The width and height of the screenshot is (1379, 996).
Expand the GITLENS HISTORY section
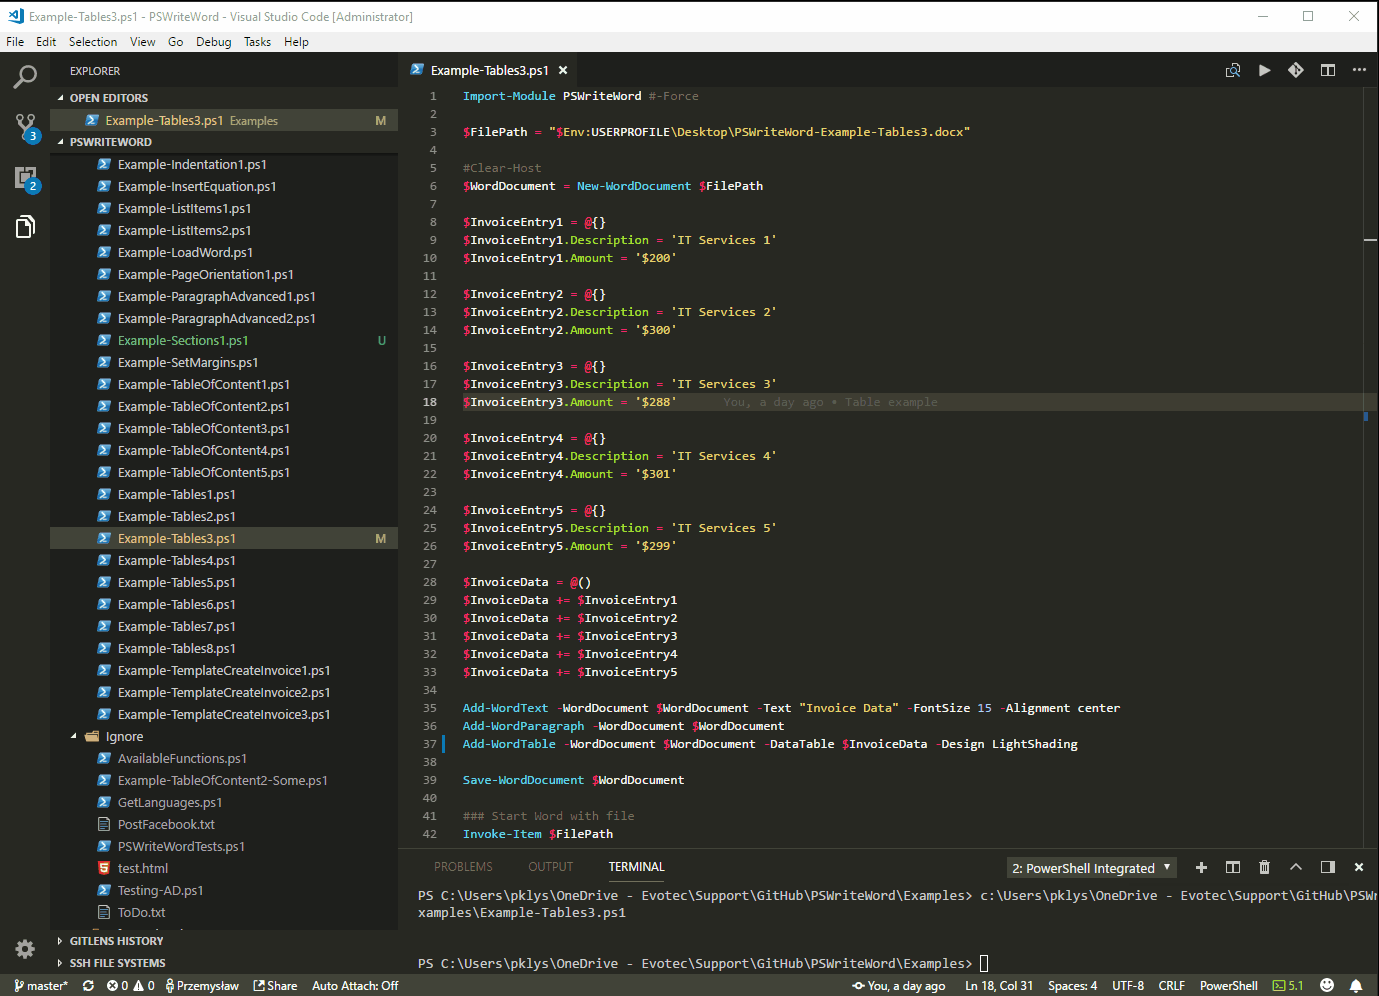click(x=116, y=941)
